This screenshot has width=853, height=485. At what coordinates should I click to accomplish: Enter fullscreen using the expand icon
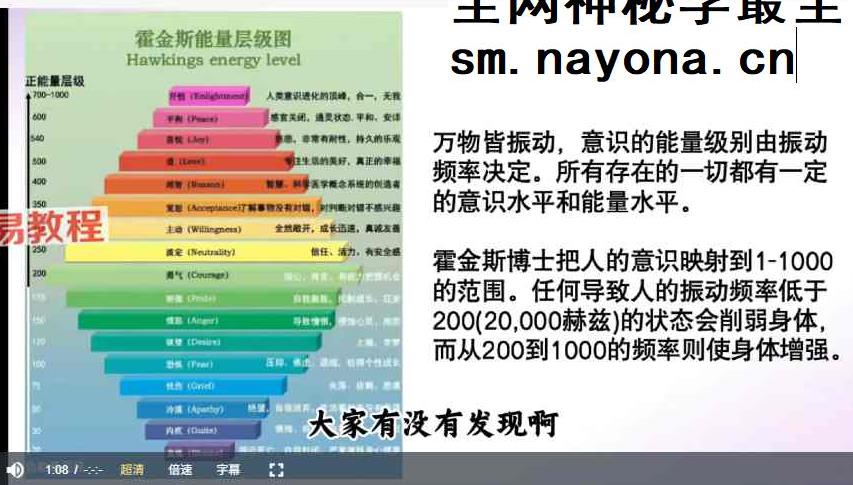pos(276,470)
